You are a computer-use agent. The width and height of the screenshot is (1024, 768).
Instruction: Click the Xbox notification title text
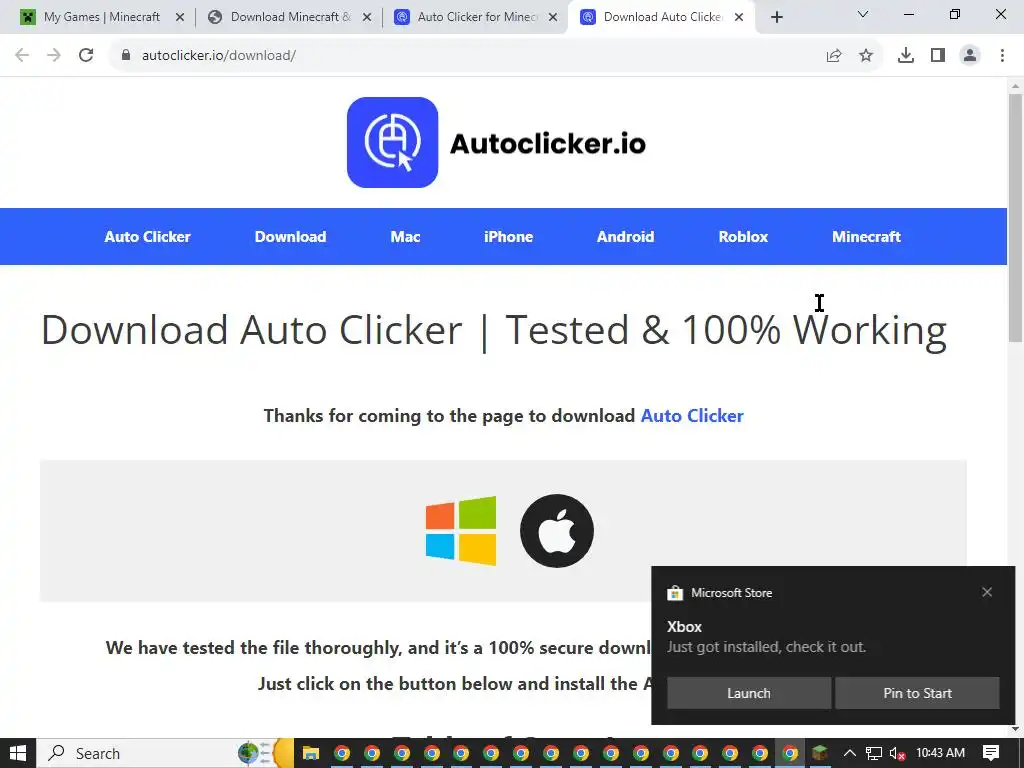click(x=684, y=627)
